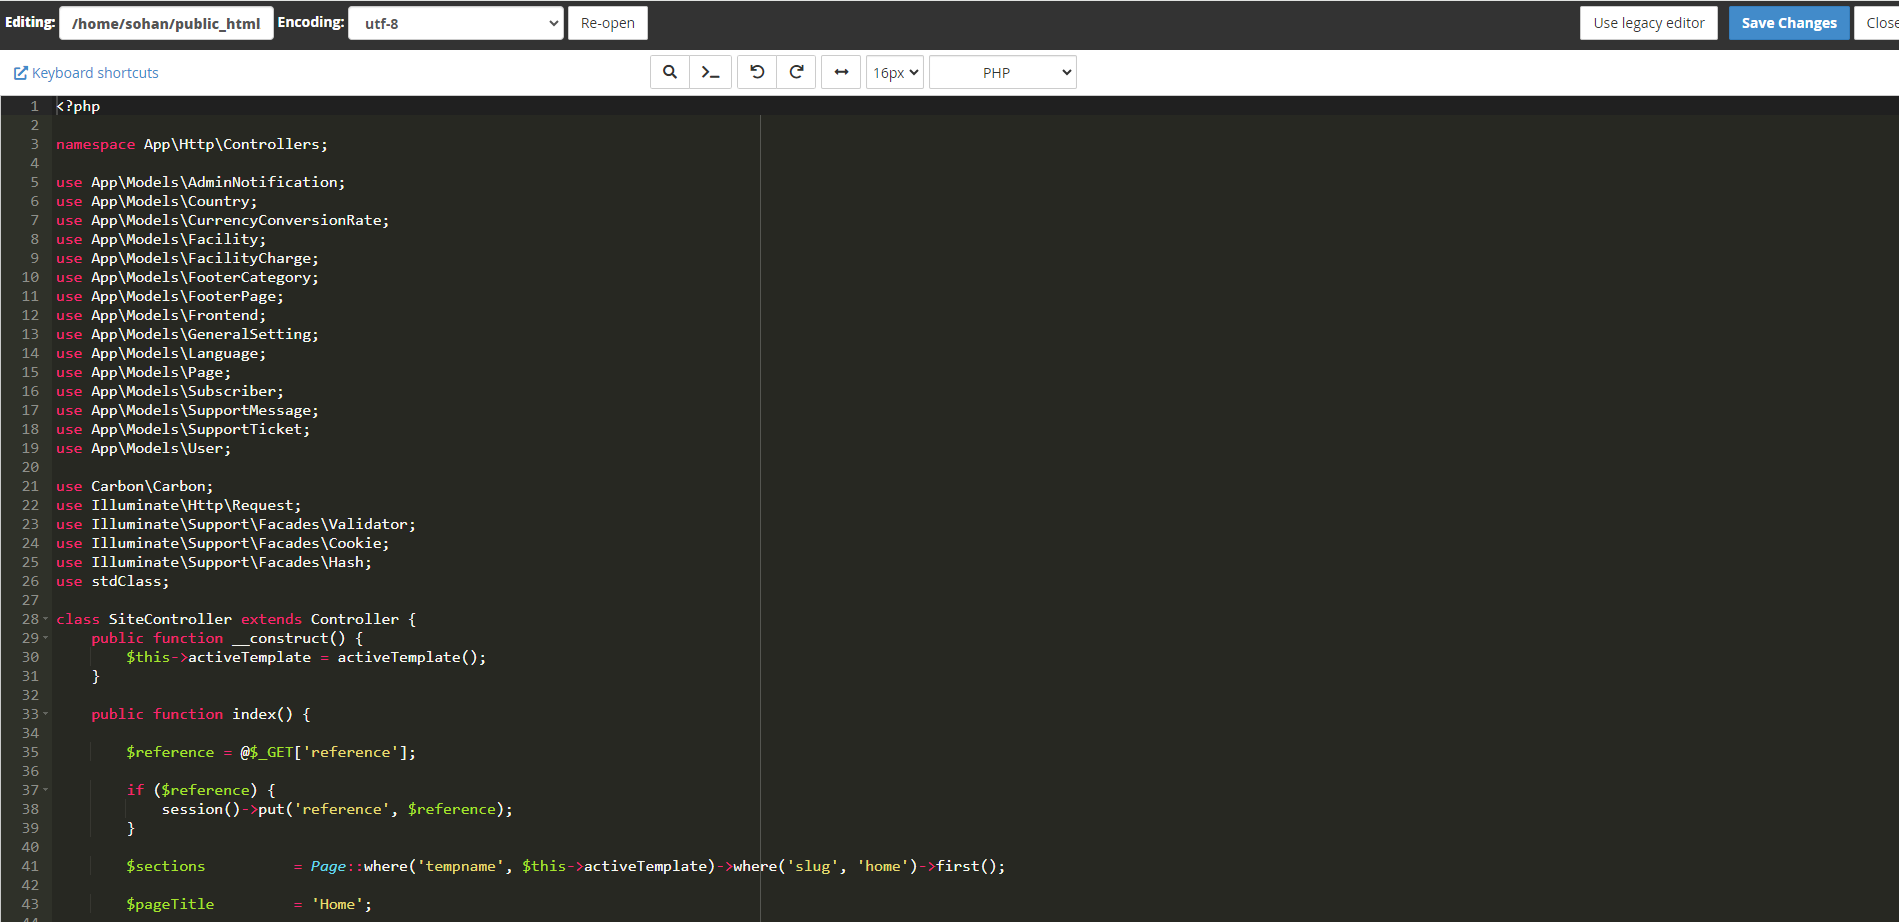Click line number 20 in the gutter
The width and height of the screenshot is (1899, 923).
pyautogui.click(x=31, y=467)
